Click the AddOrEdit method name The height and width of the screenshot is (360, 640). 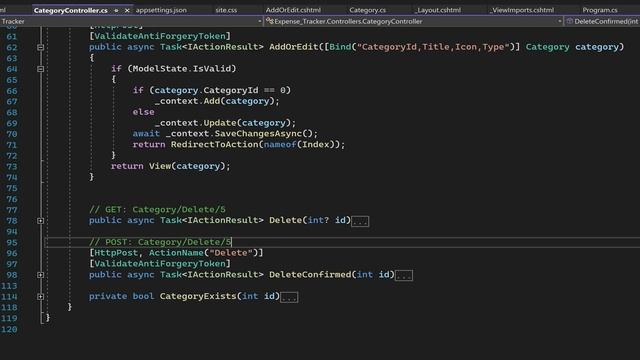point(293,47)
